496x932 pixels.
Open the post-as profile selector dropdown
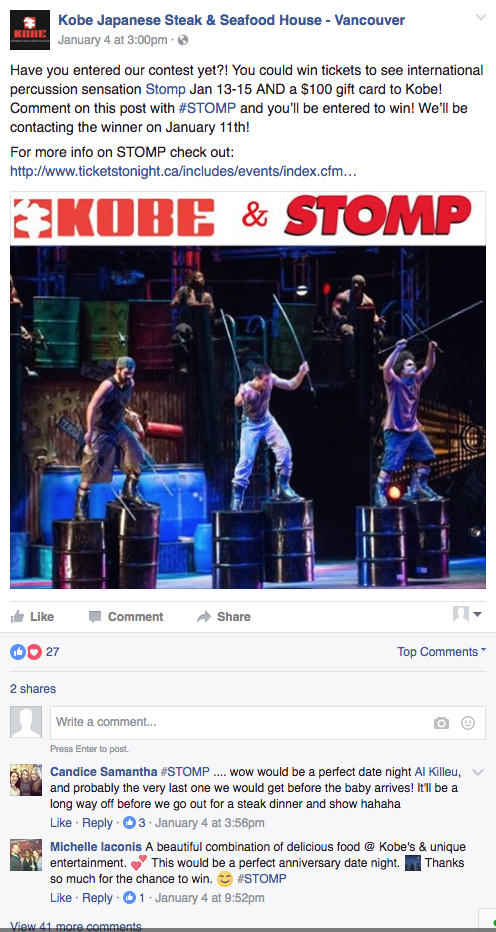(467, 614)
